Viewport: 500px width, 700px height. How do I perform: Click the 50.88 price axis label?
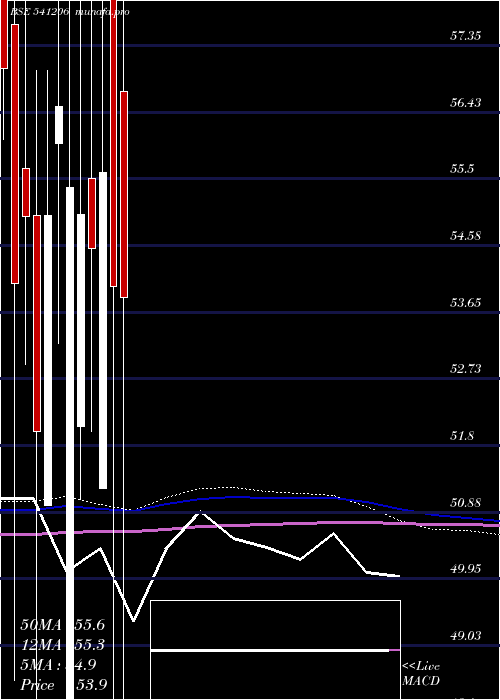465,503
